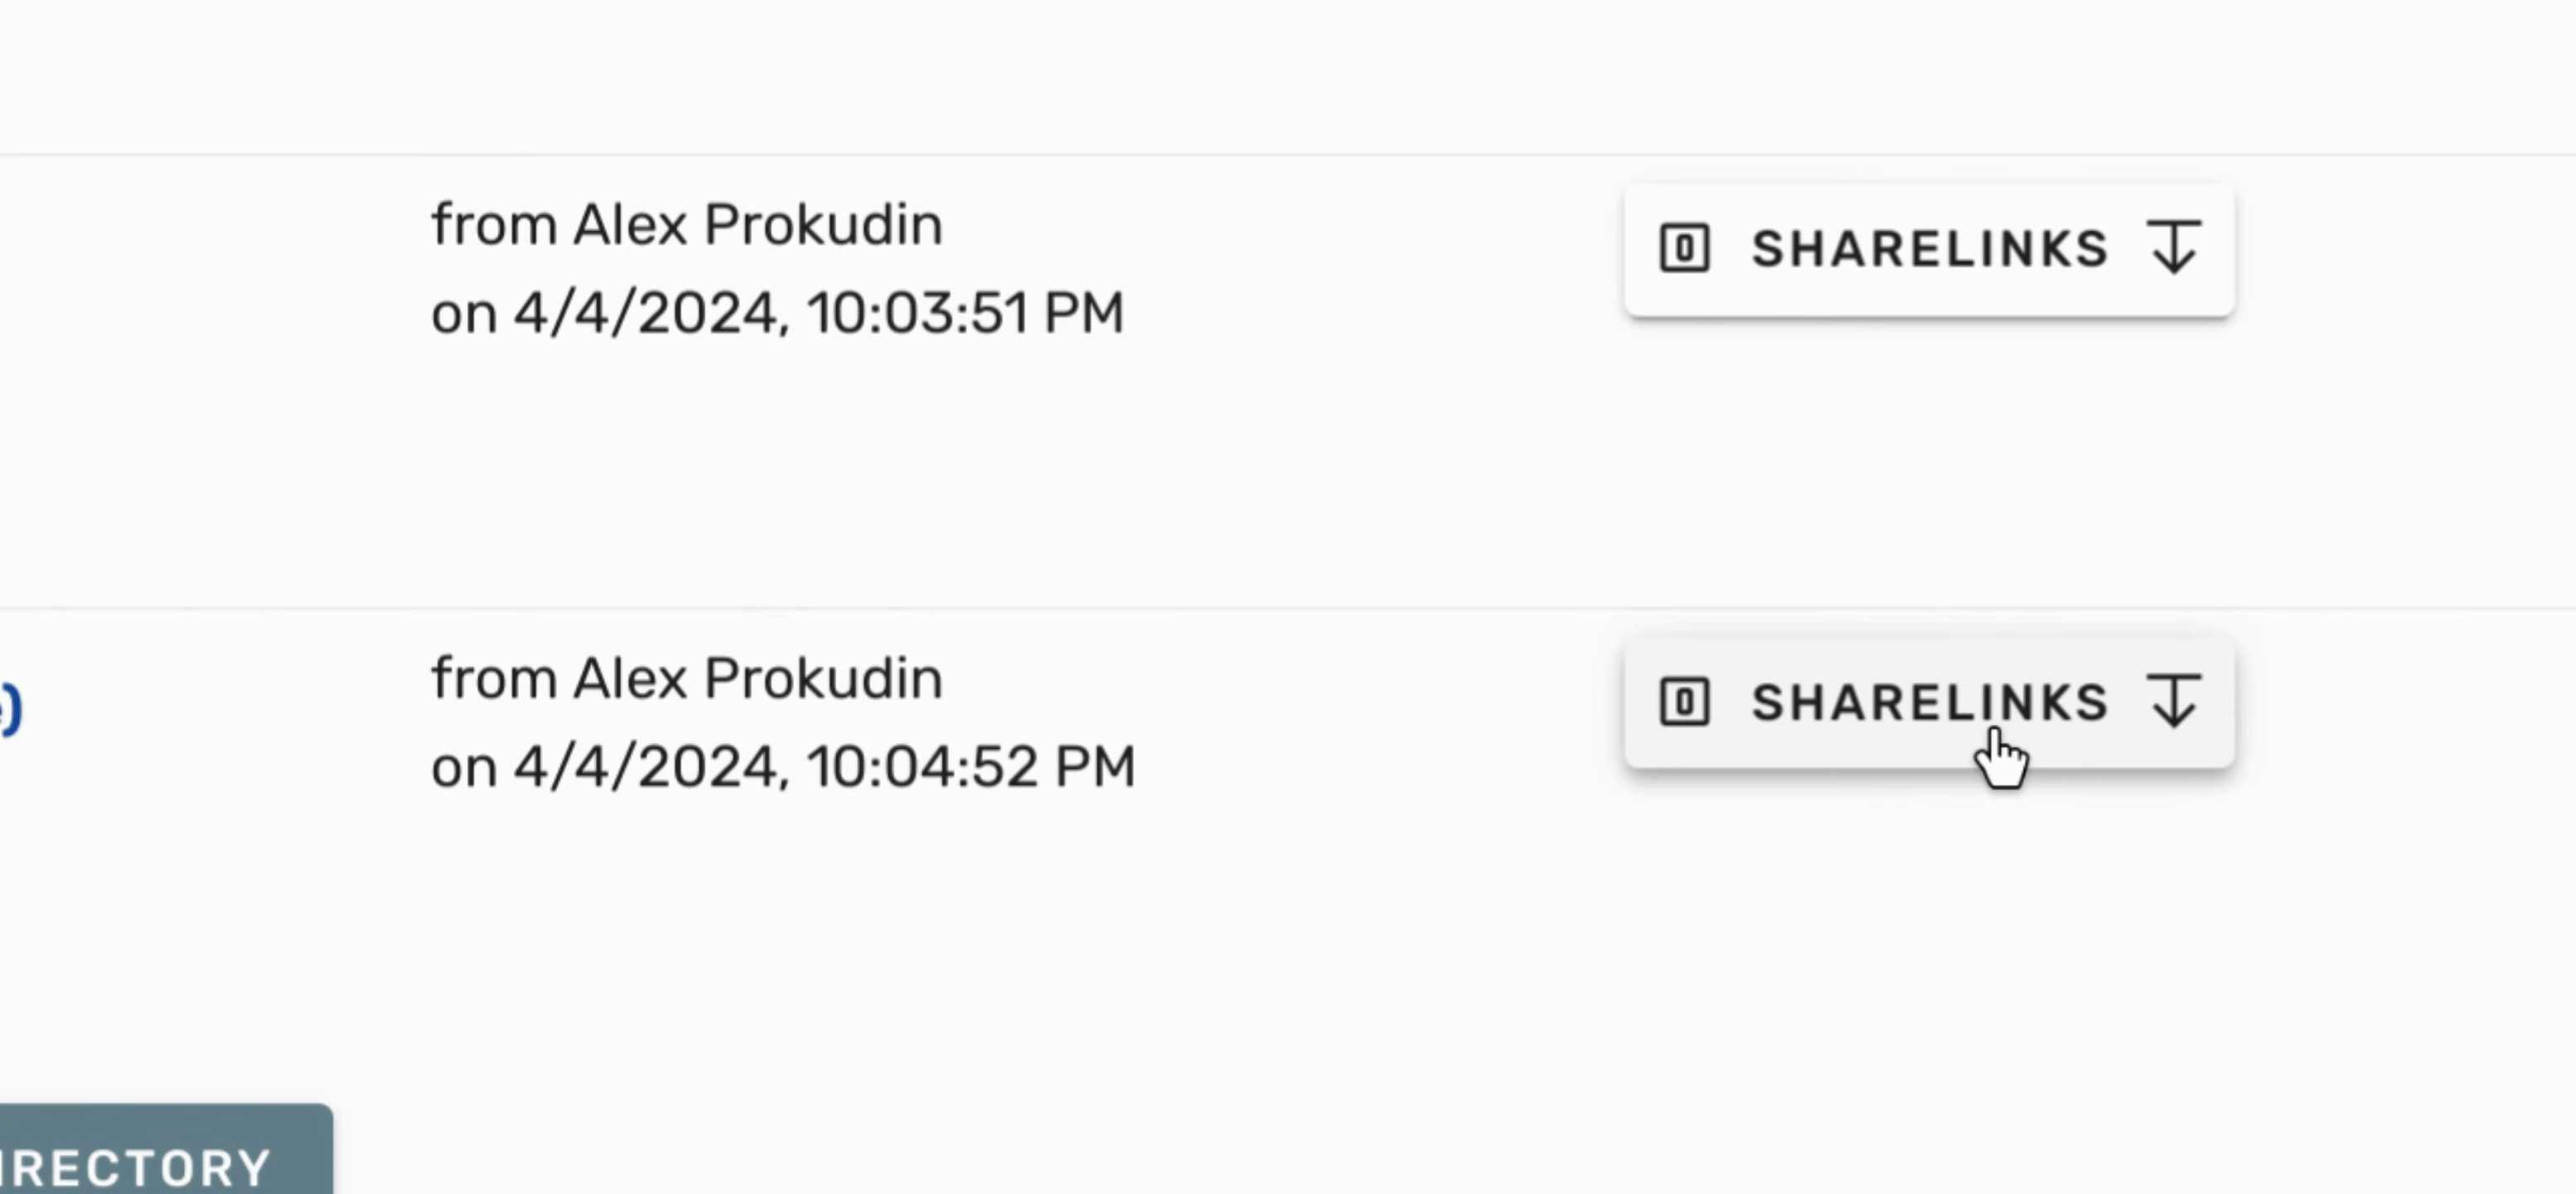The image size is (2576, 1194).
Task: Click the word "from" in the 10:04:52 PM entry
Action: (494, 679)
